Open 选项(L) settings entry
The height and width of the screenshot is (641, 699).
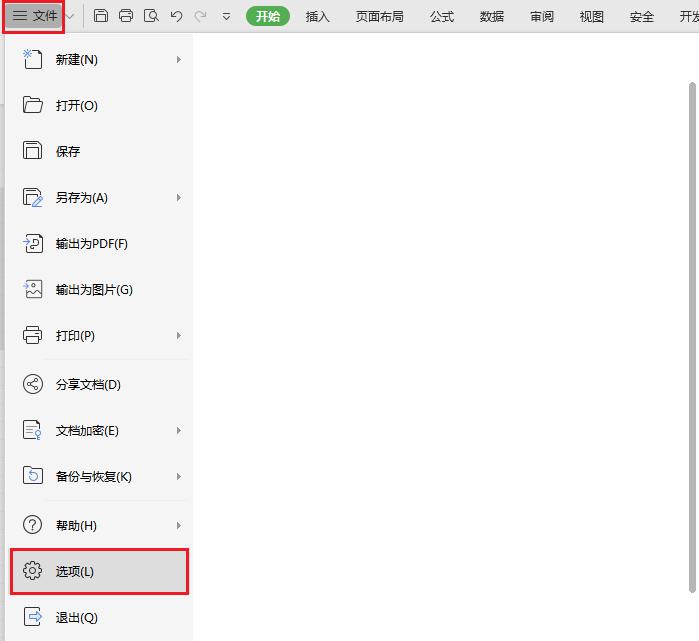tap(99, 571)
